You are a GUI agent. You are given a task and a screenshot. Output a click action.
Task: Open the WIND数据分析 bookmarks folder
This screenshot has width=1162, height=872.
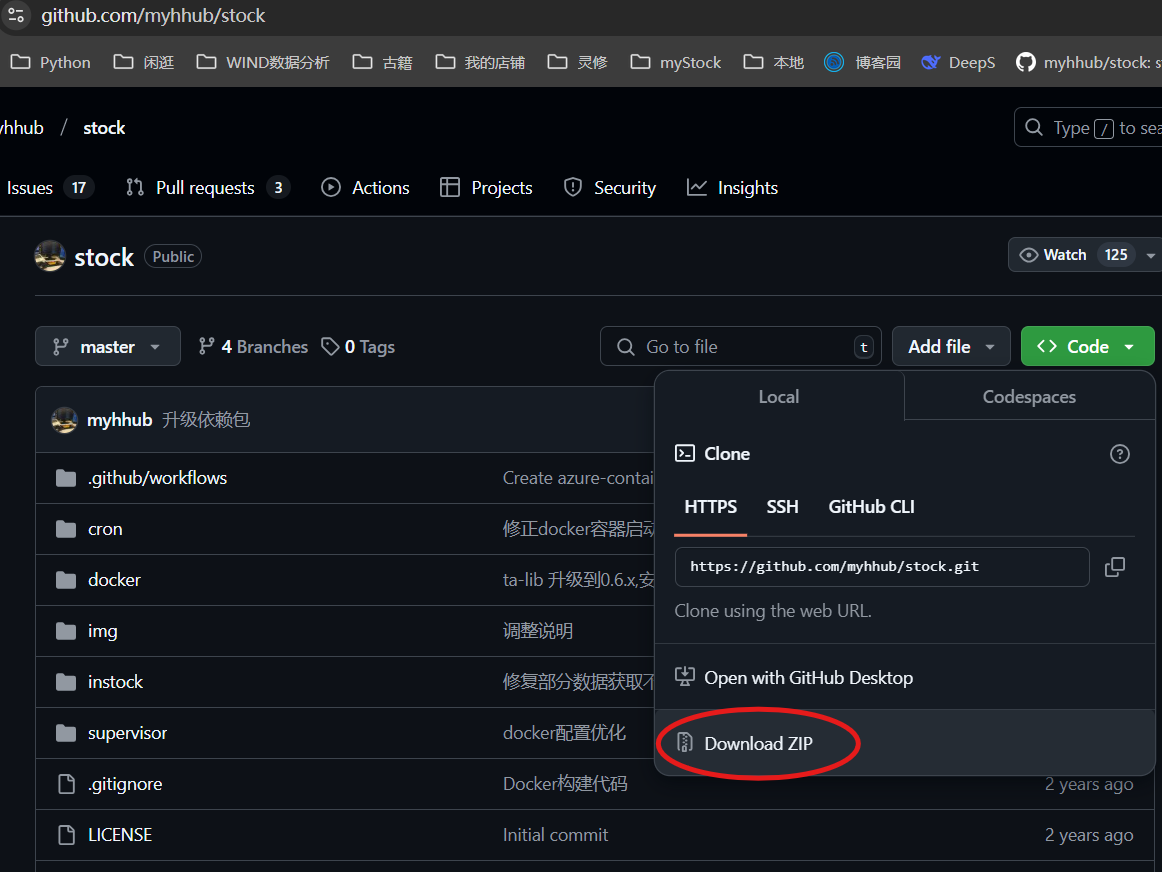[262, 62]
